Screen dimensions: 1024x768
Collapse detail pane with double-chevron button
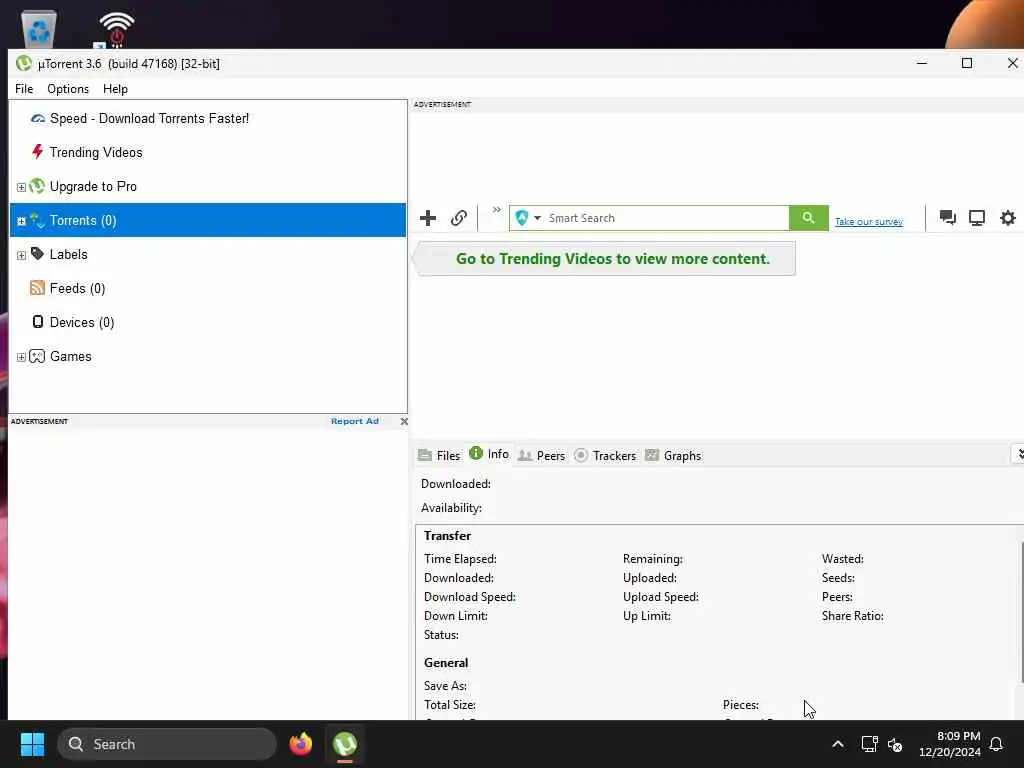pos(1019,454)
